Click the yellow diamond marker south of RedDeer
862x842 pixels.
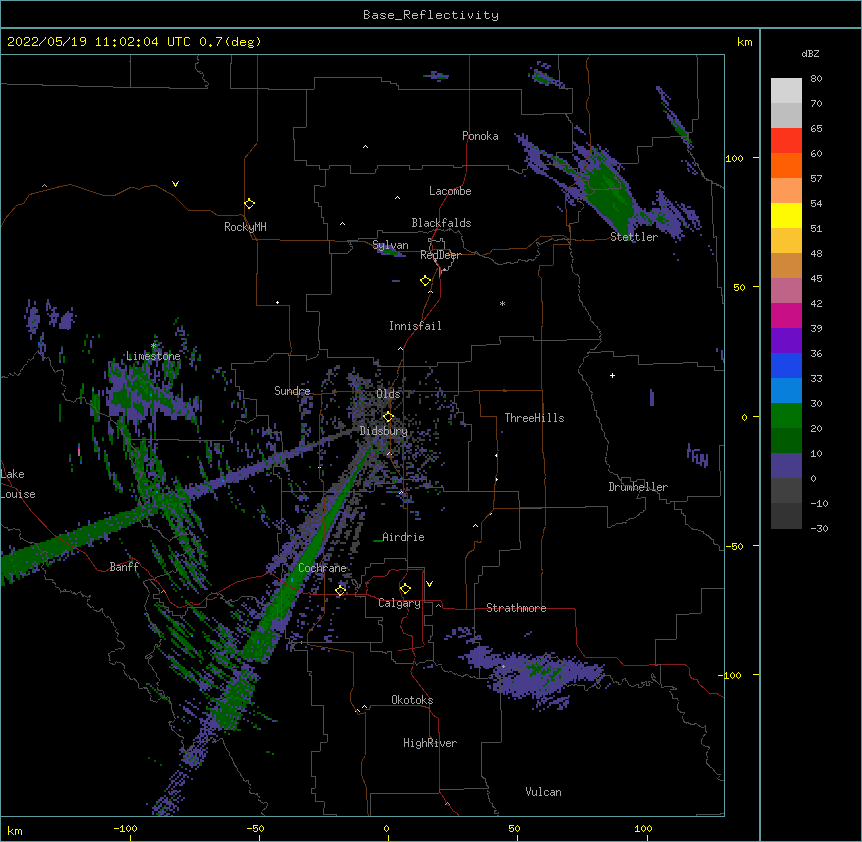(425, 281)
